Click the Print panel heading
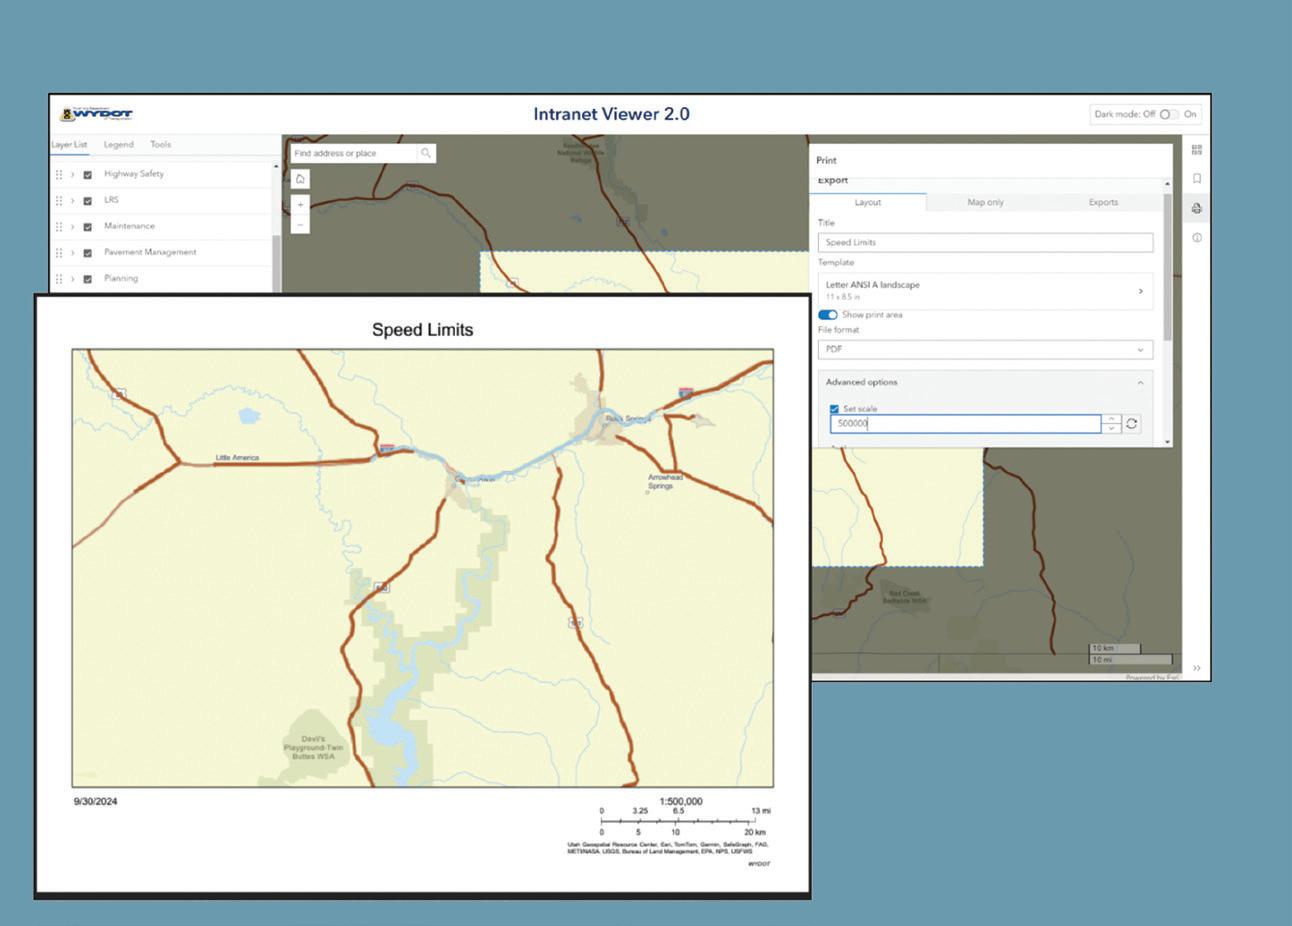The image size is (1292, 926). pyautogui.click(x=826, y=160)
